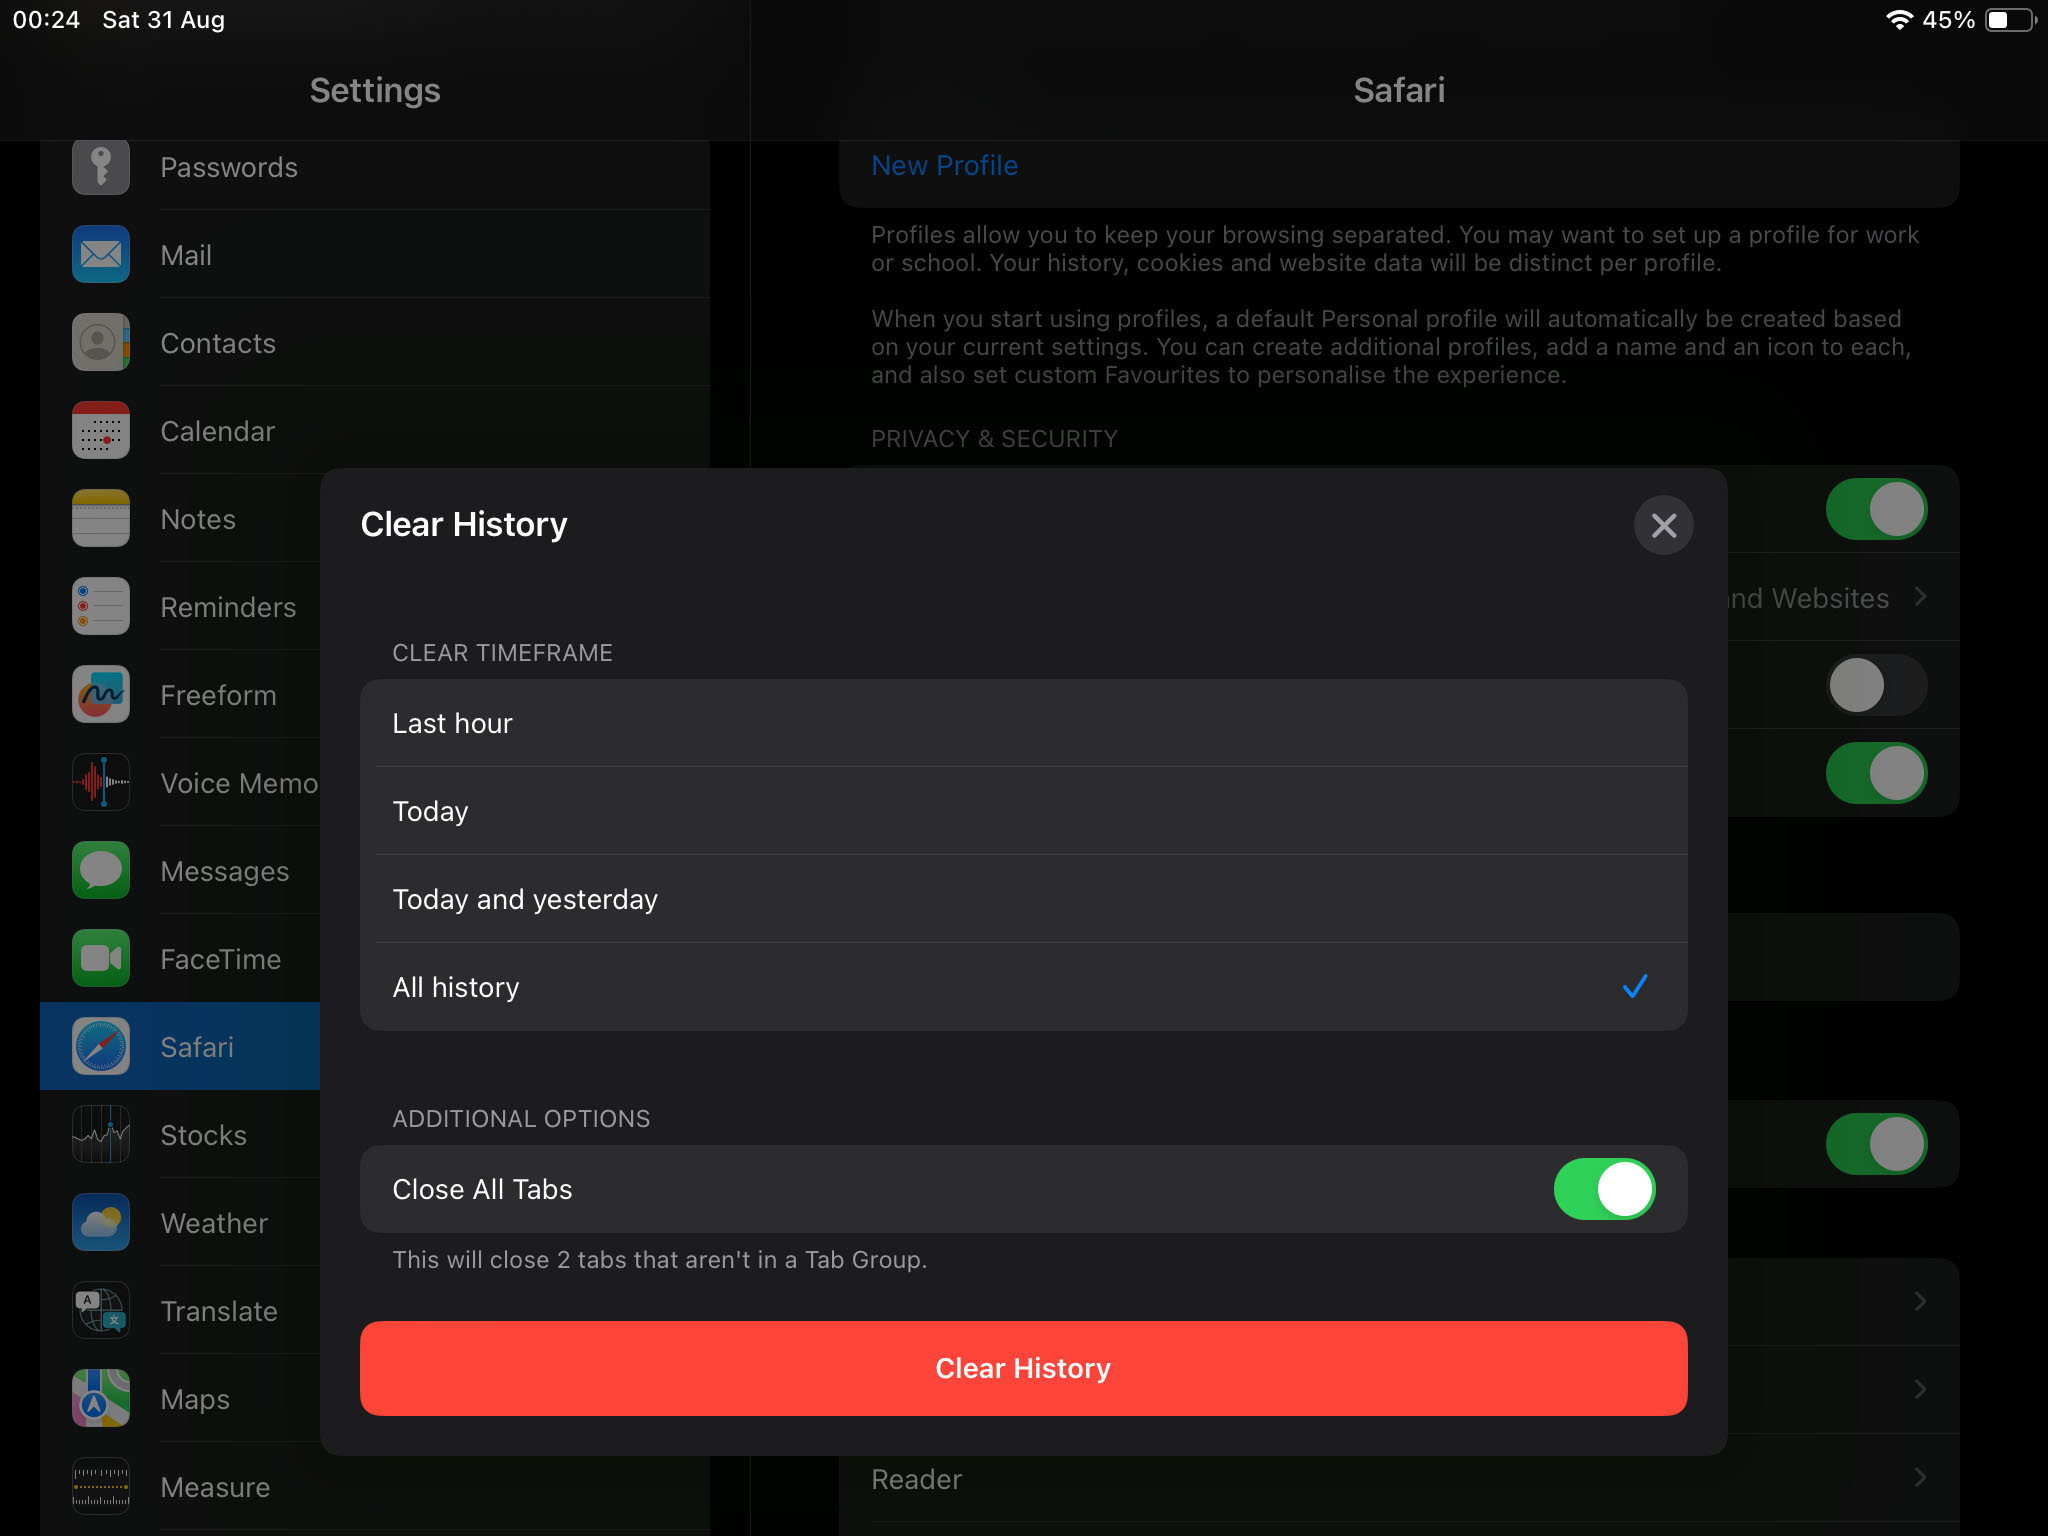Viewport: 2048px width, 1536px height.
Task: Select the Last hour timeframe
Action: click(x=1023, y=723)
